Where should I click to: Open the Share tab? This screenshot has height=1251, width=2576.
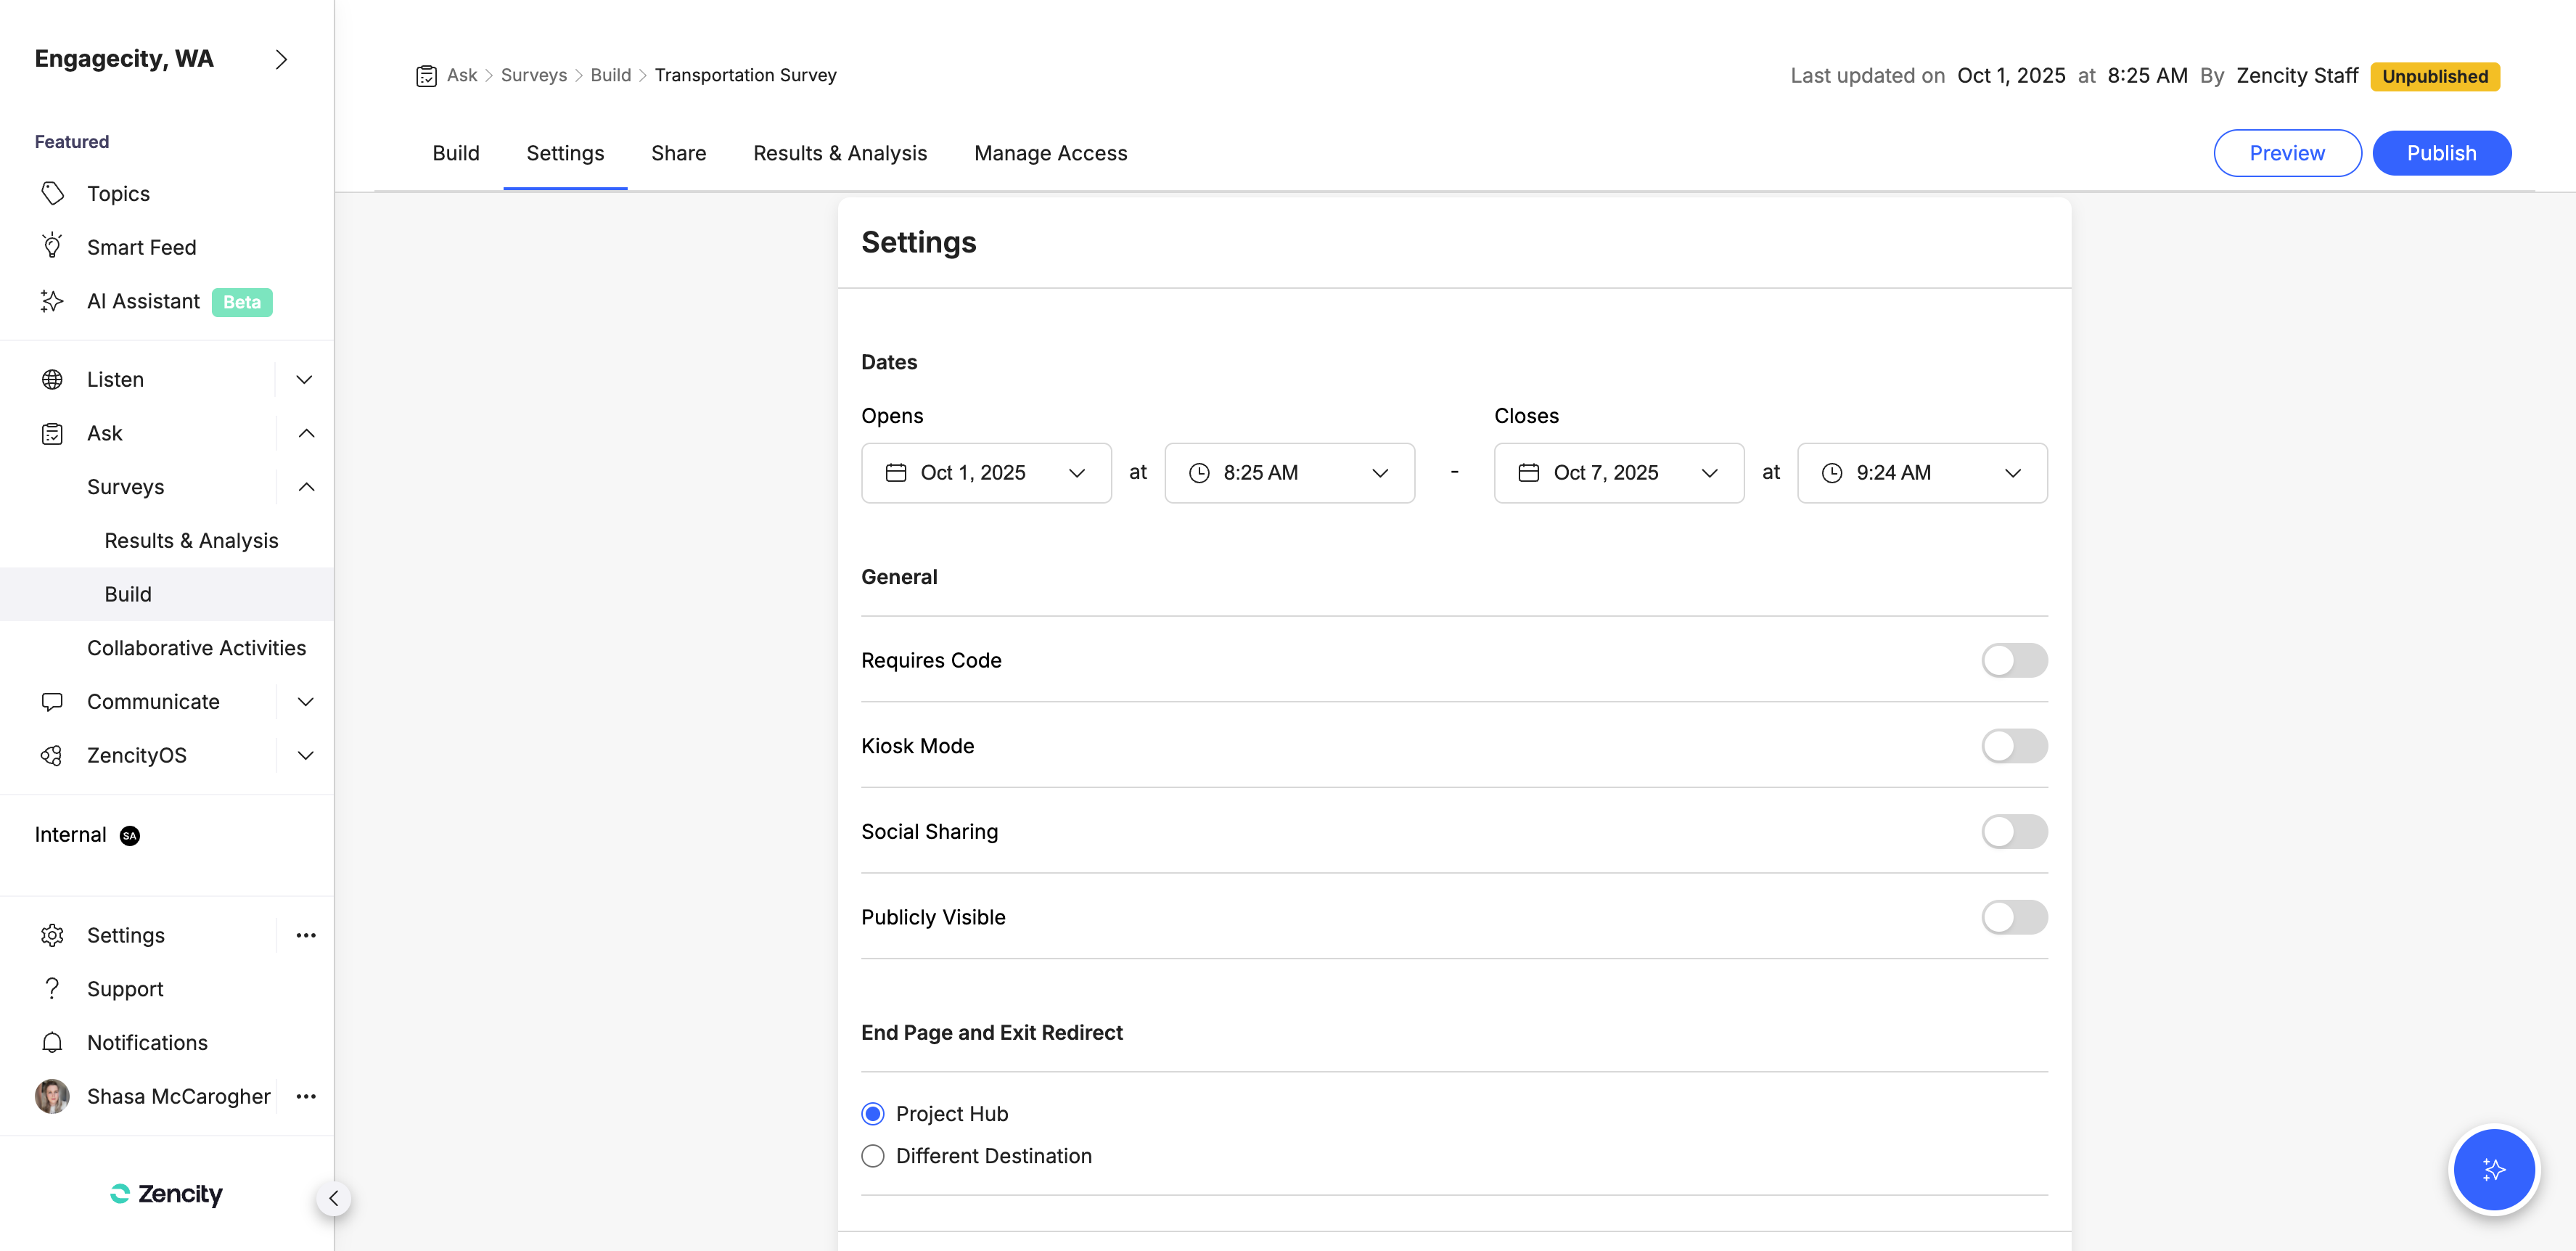point(678,153)
